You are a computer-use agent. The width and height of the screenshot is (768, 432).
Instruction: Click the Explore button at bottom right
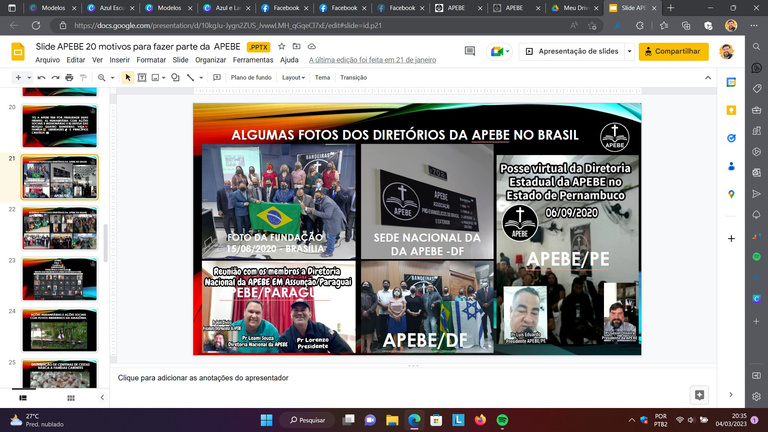click(699, 395)
